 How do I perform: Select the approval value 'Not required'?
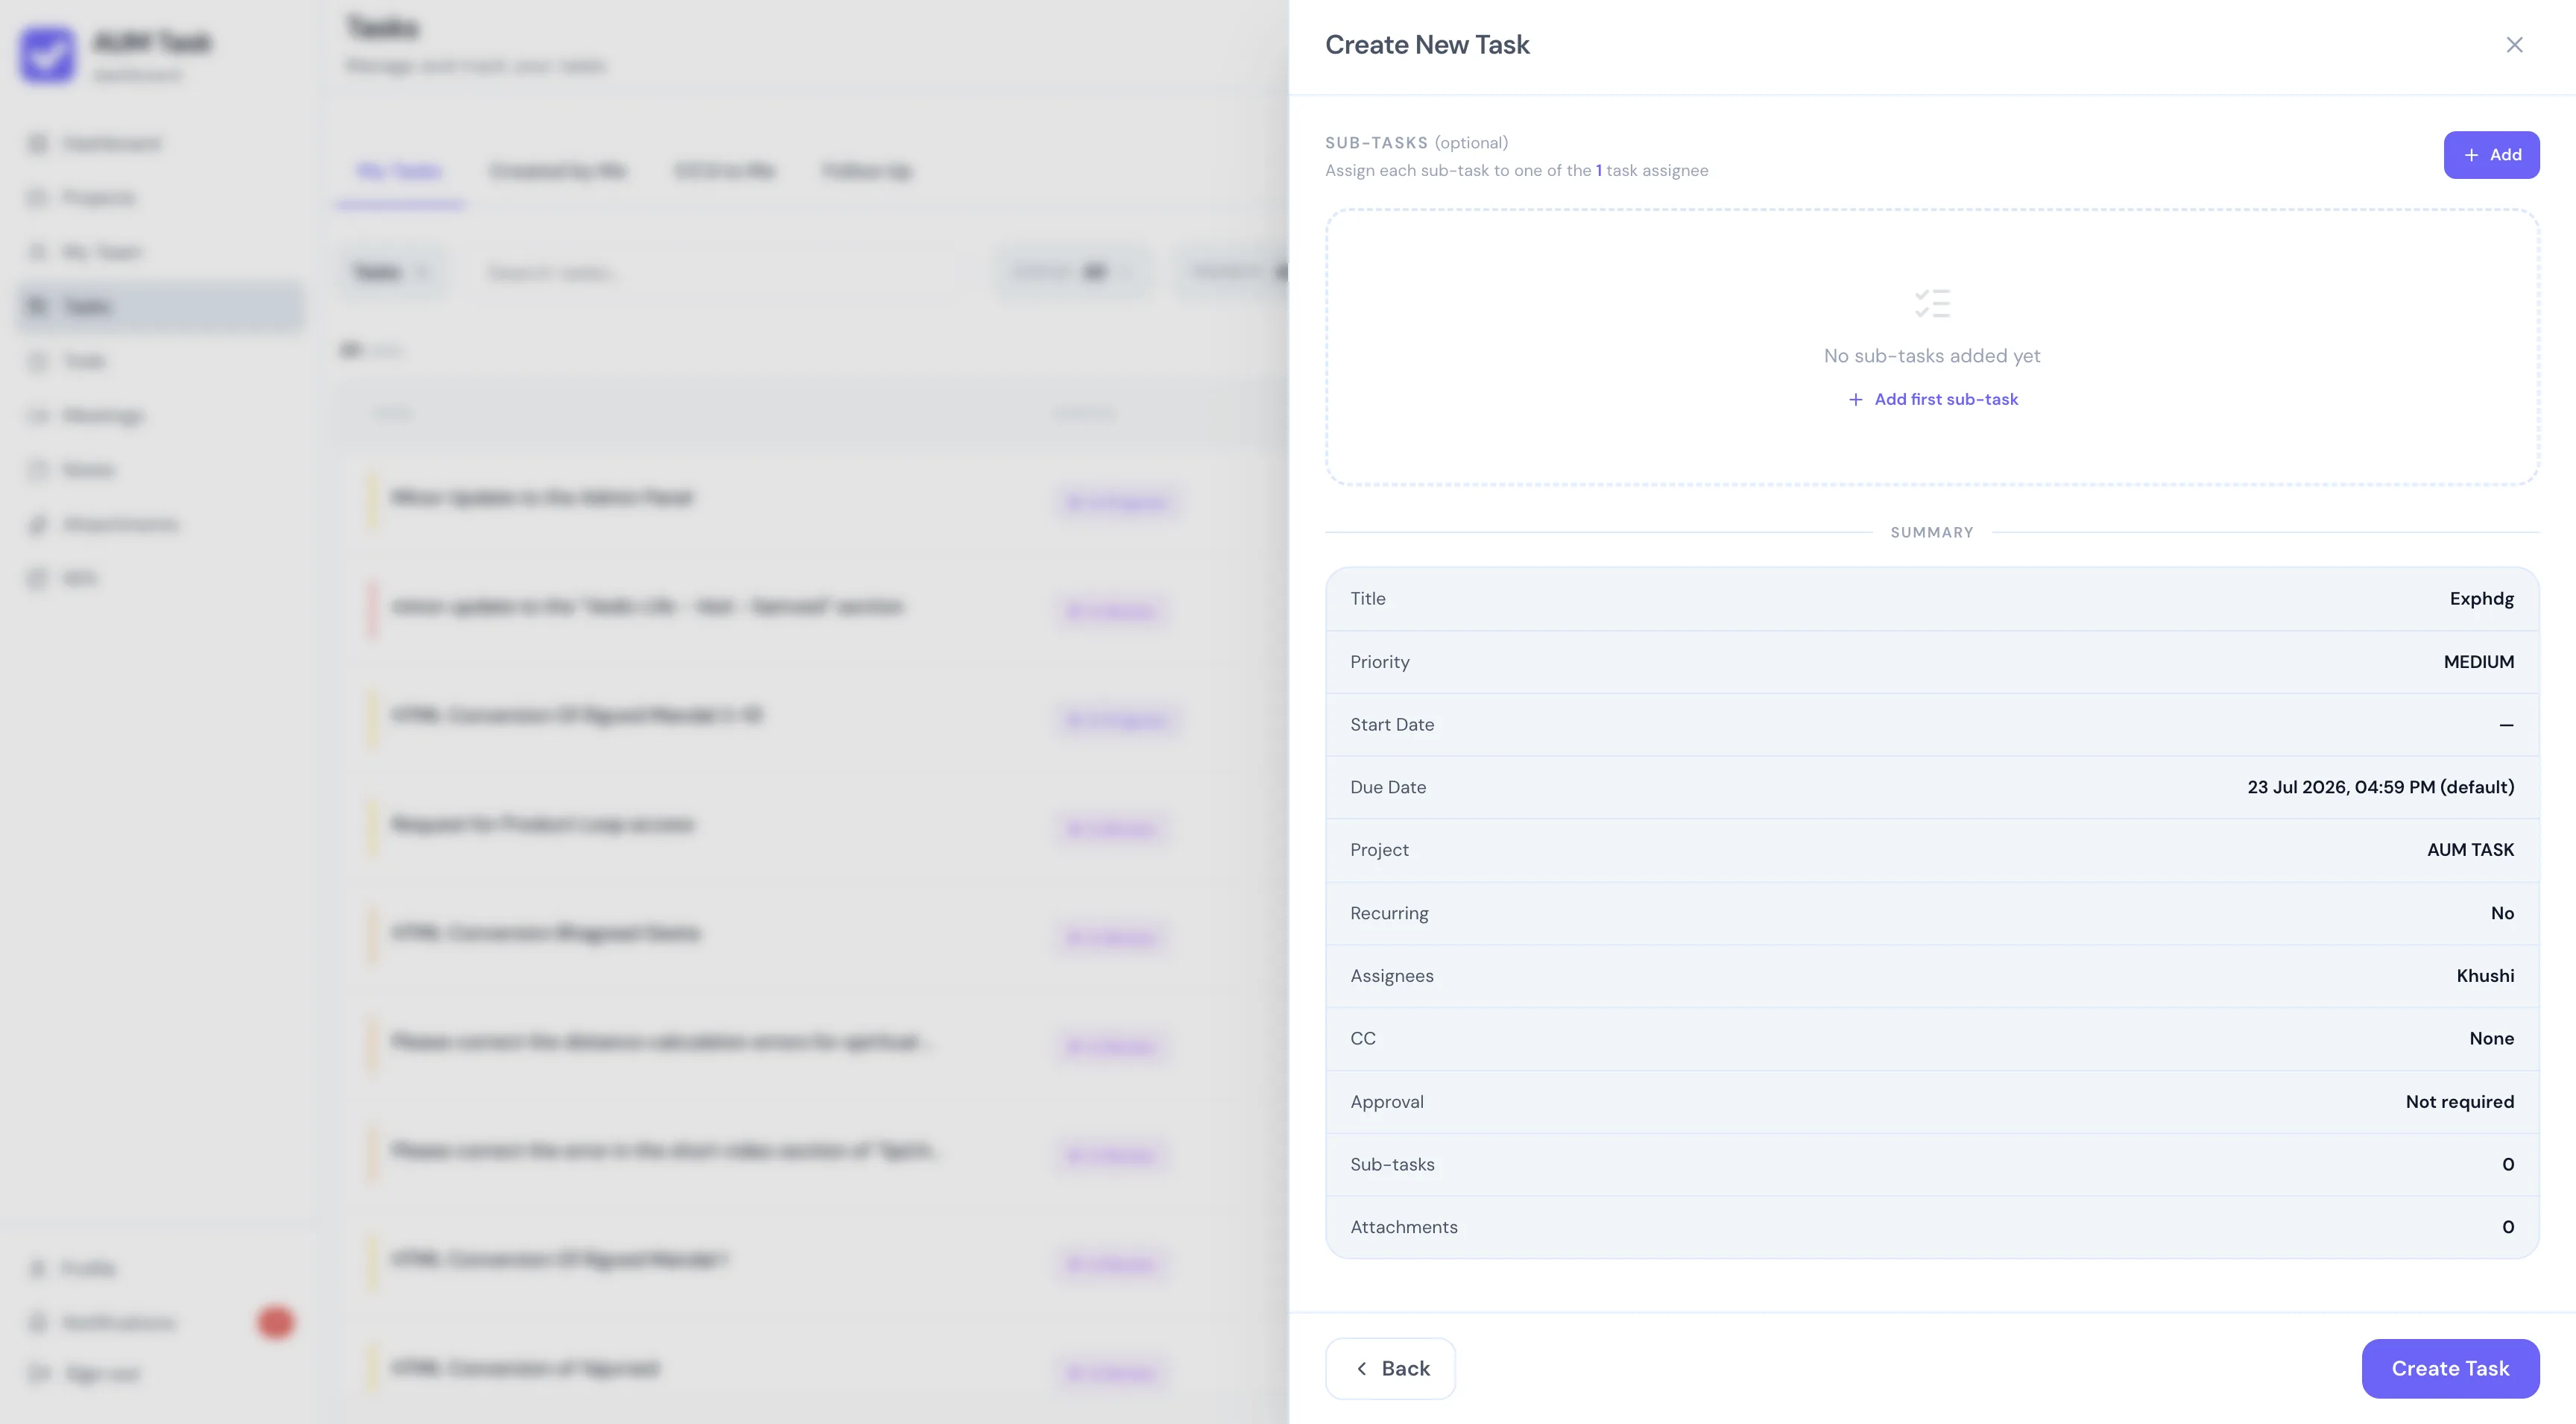coord(2459,1102)
